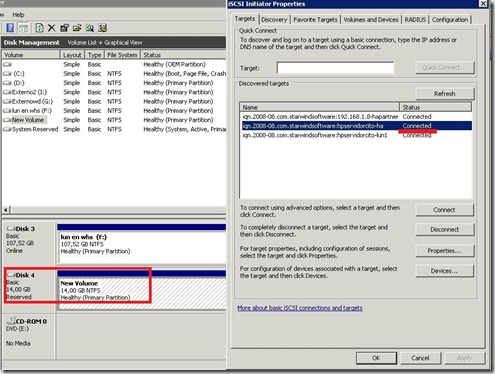Click the green Refresh toolbar icon in Disk Management
This screenshot has width=495, height=374.
point(39,28)
